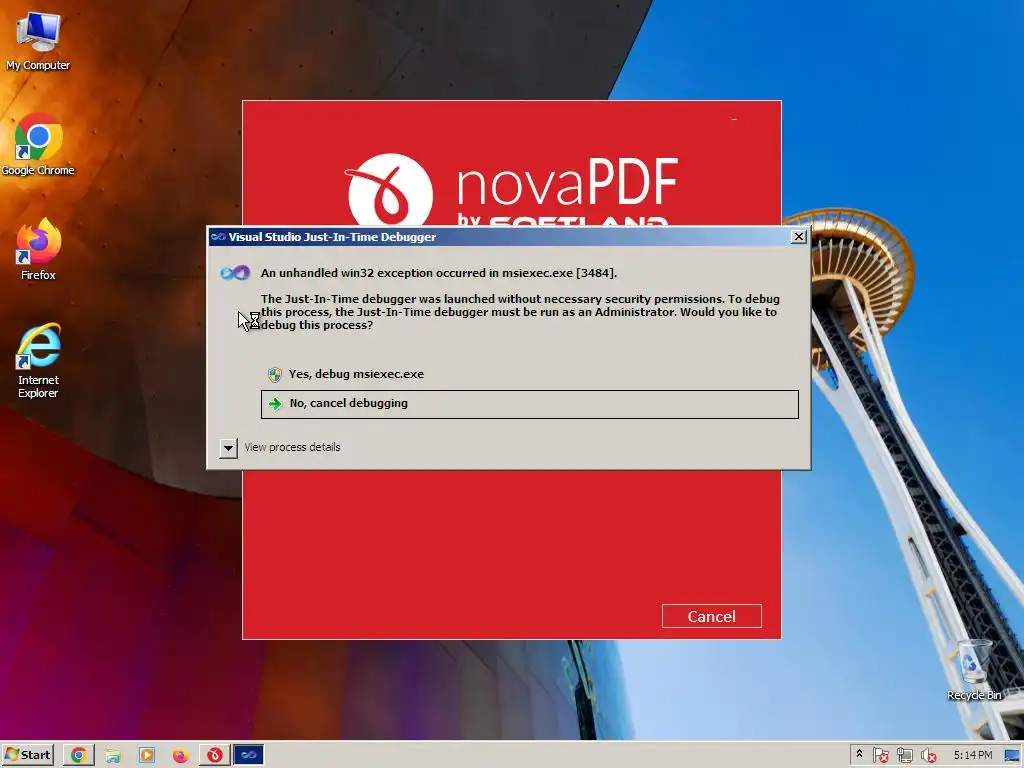This screenshot has height=768, width=1024.
Task: Open the Recycle Bin icon
Action: [x=974, y=671]
